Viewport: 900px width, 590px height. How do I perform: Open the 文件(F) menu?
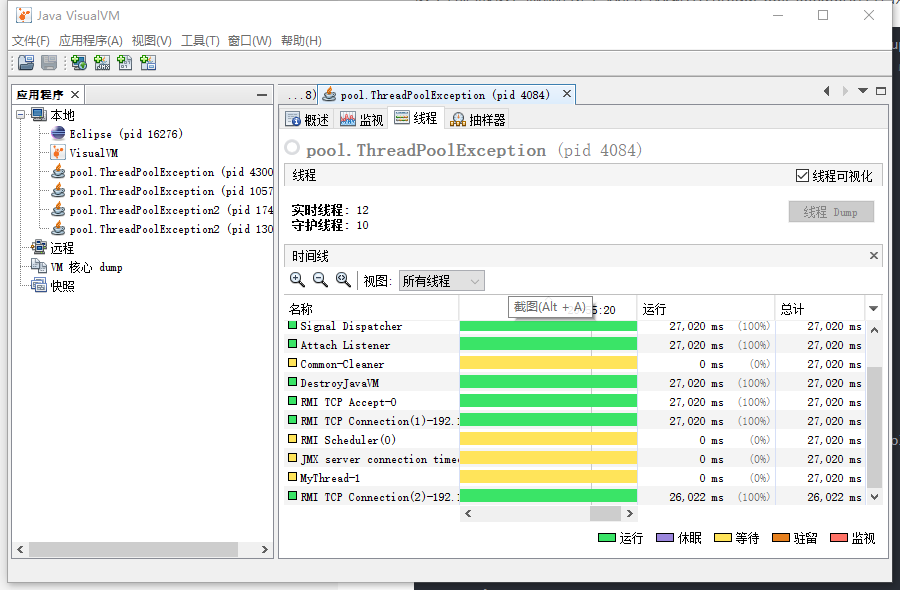[x=31, y=41]
